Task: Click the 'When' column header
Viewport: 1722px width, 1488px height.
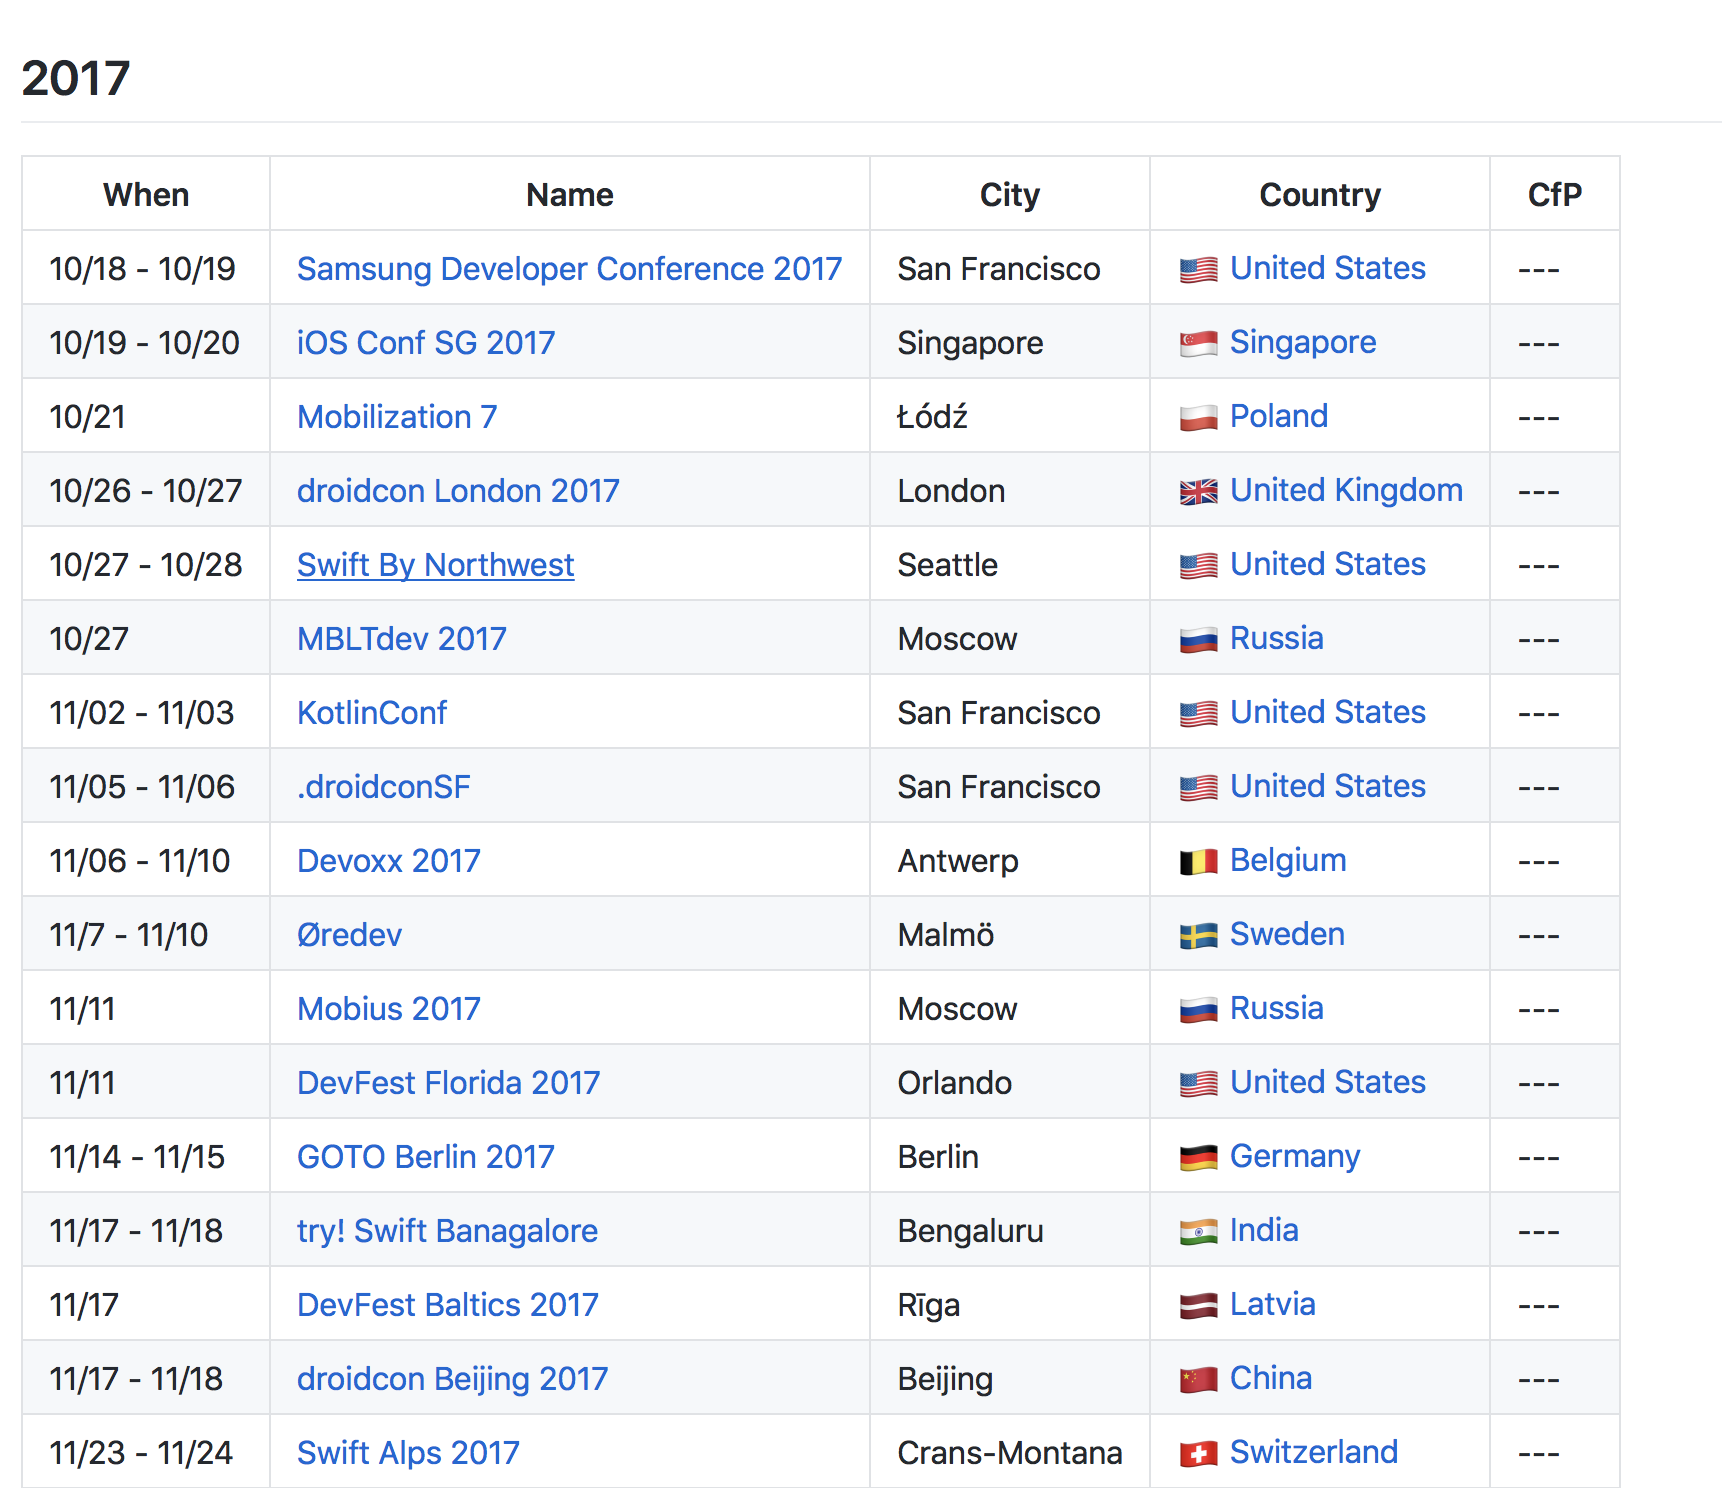Action: (146, 194)
